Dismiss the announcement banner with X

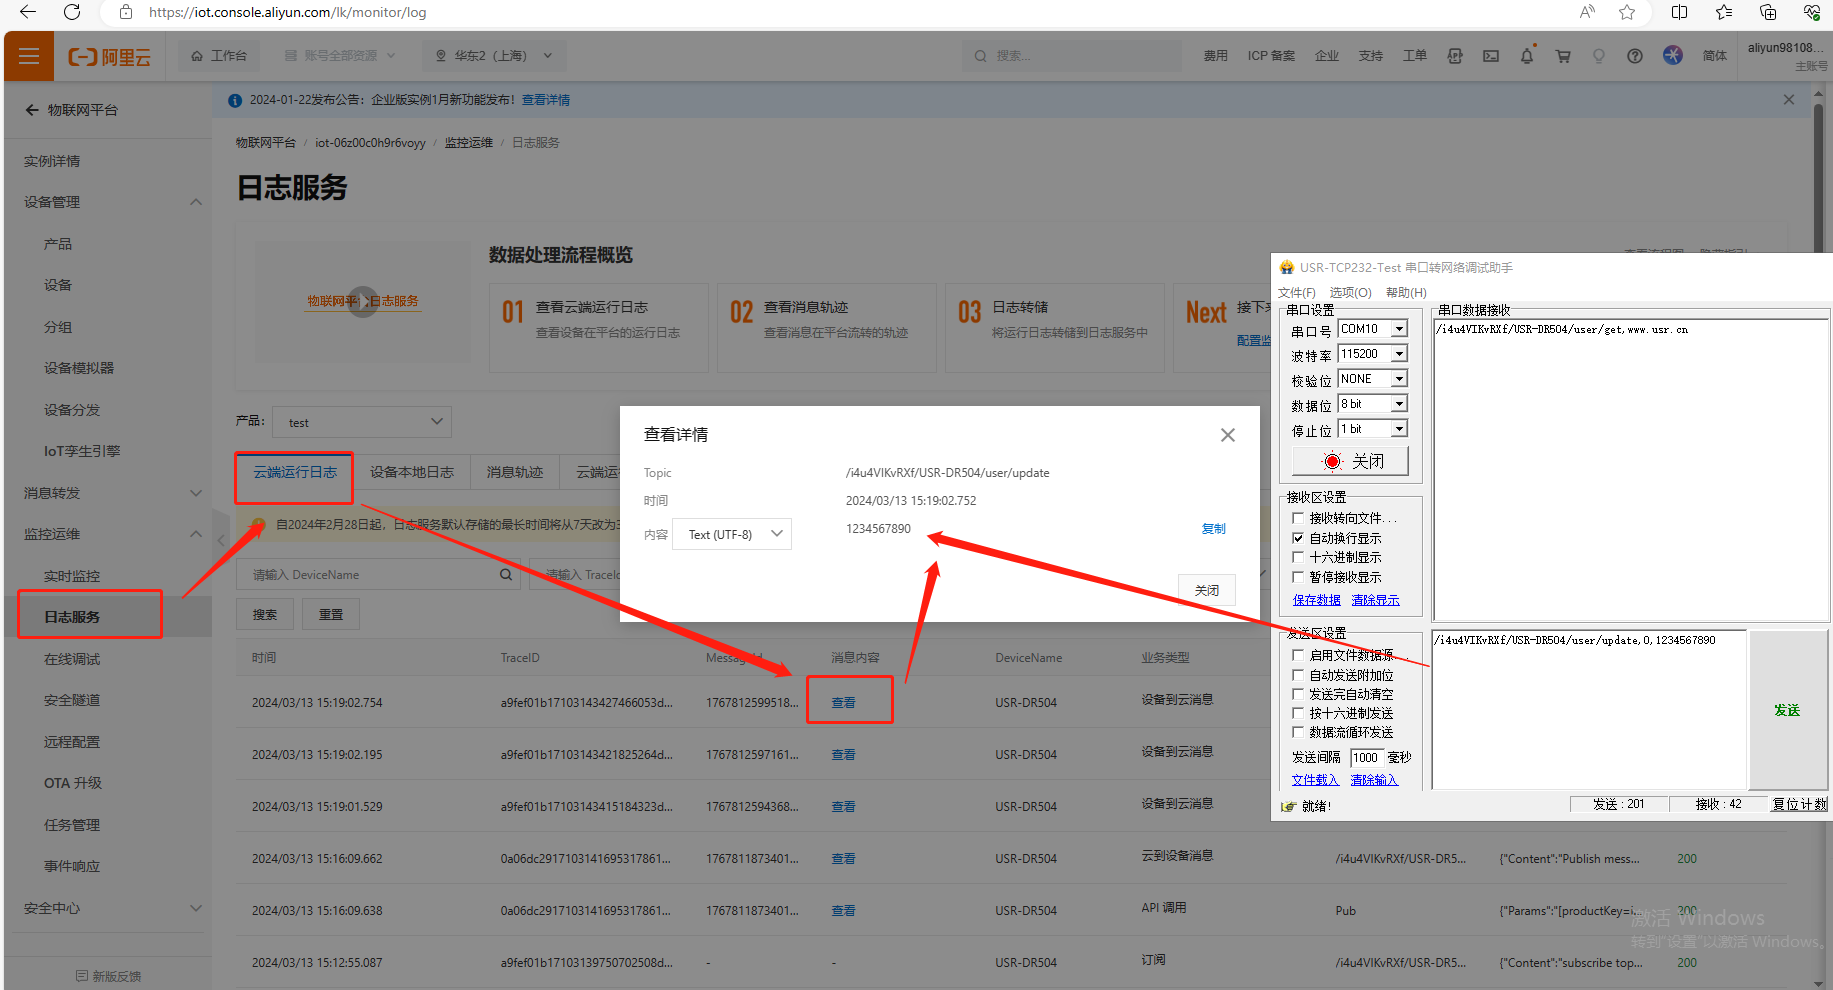1788,100
